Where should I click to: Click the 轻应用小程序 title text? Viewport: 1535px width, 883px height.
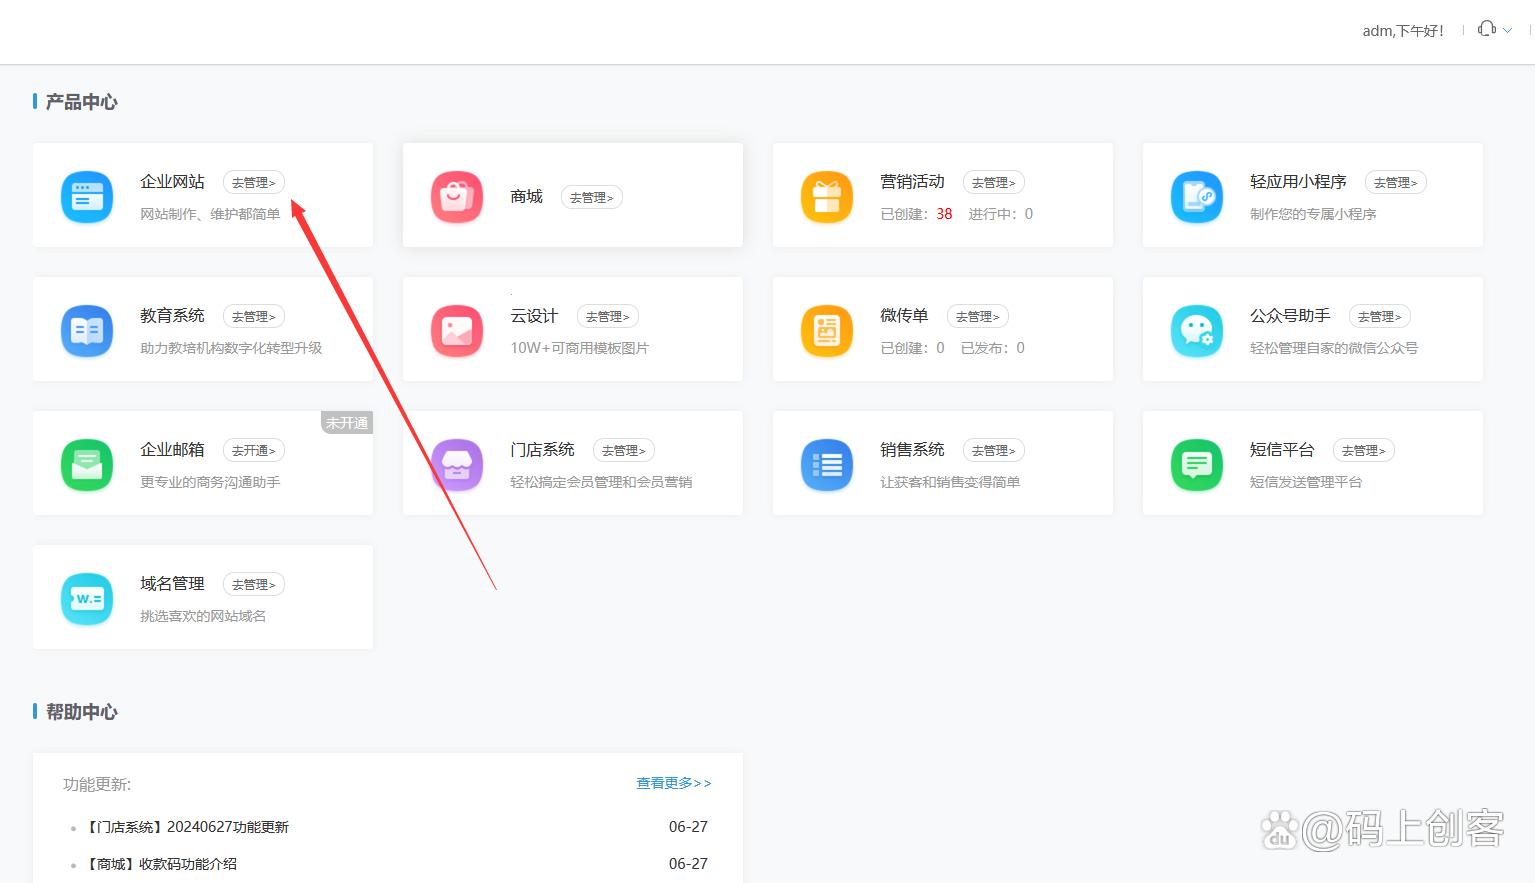[x=1298, y=181]
